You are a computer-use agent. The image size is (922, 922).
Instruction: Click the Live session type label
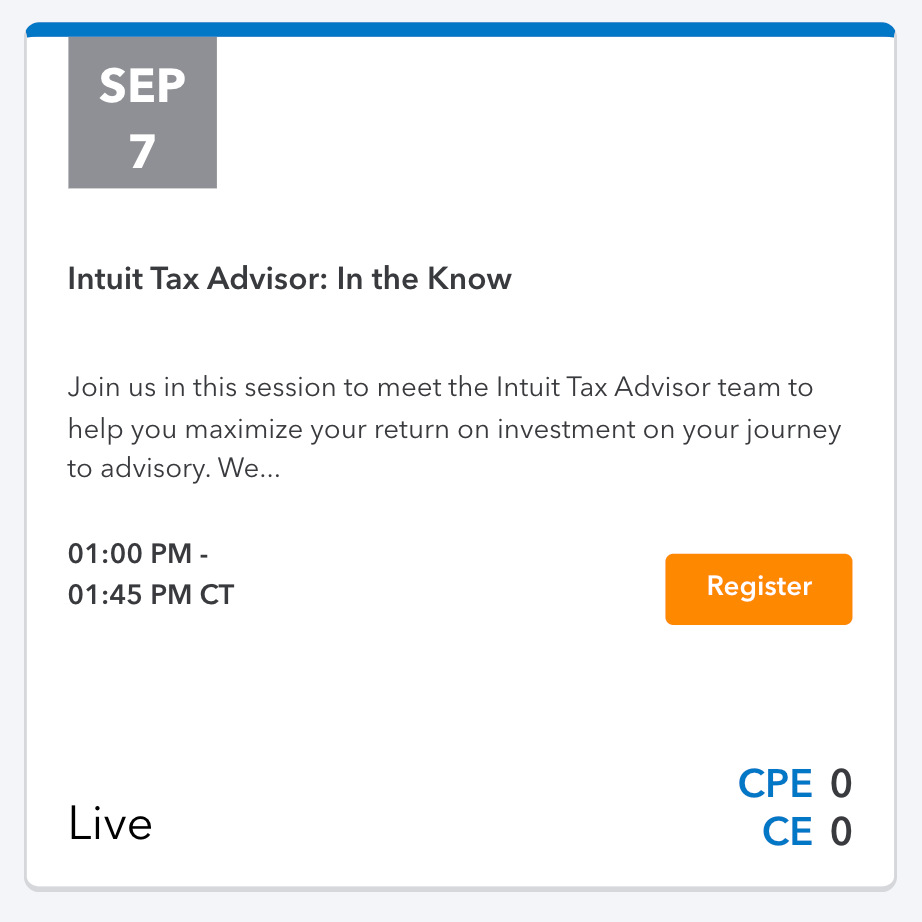click(x=110, y=824)
